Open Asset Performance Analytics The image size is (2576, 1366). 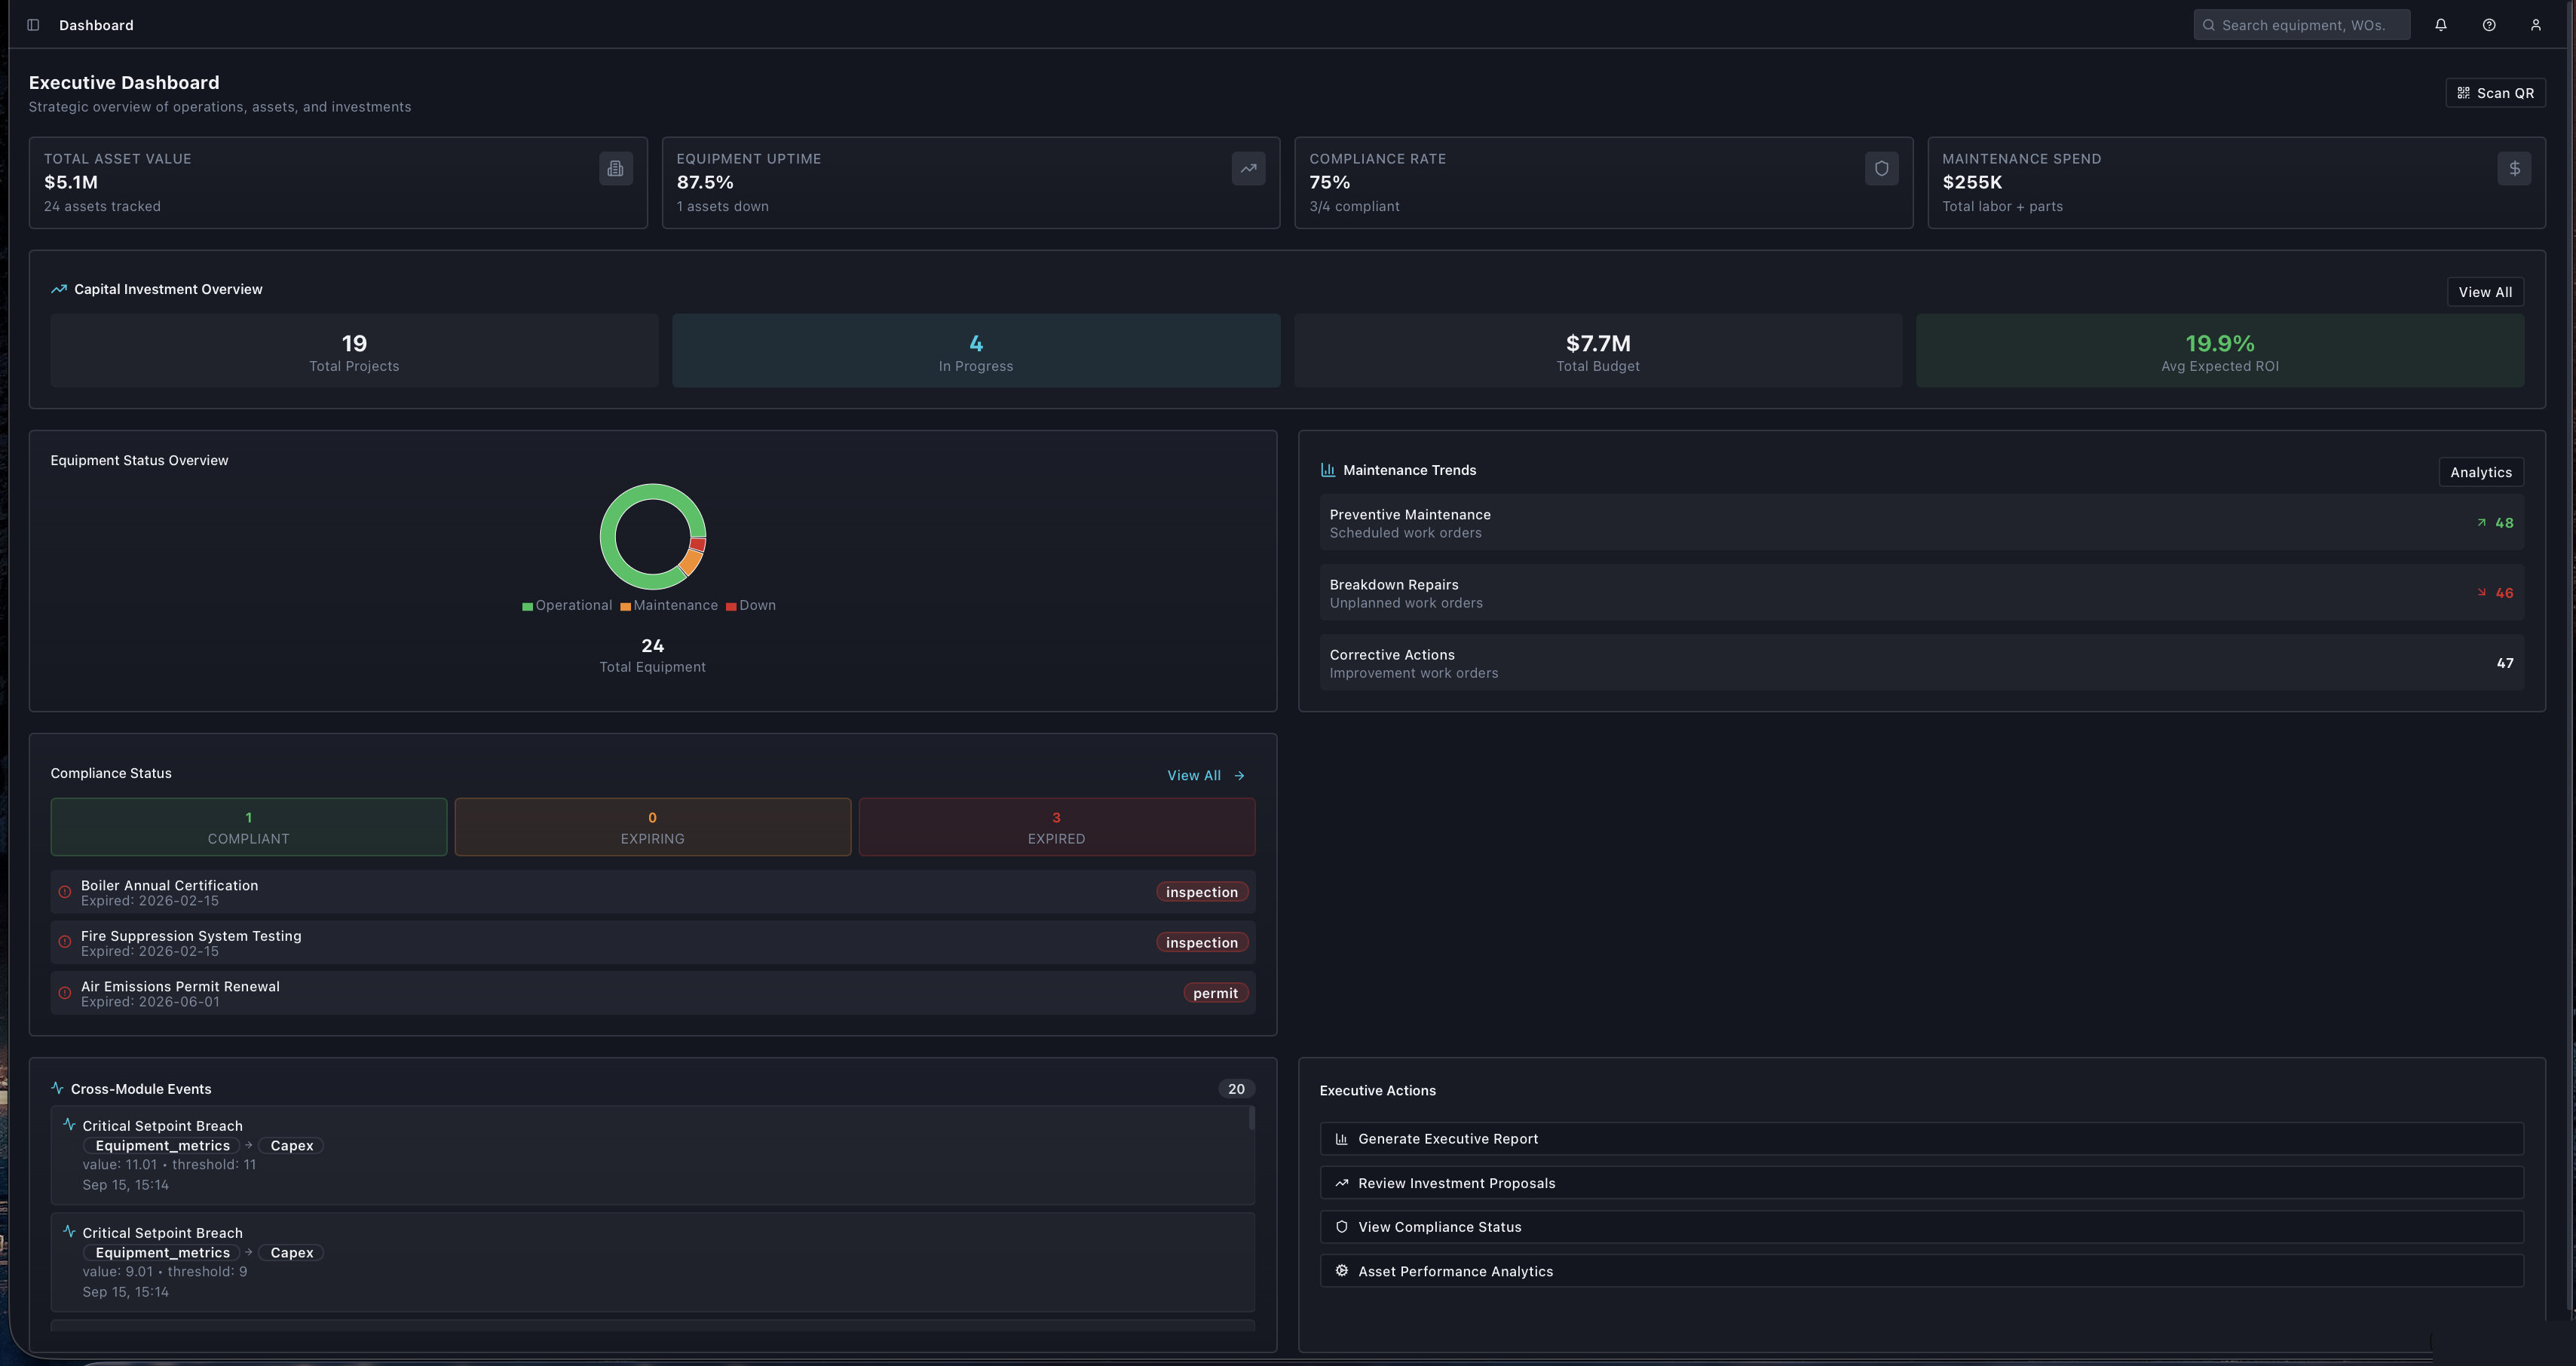(x=1921, y=1271)
